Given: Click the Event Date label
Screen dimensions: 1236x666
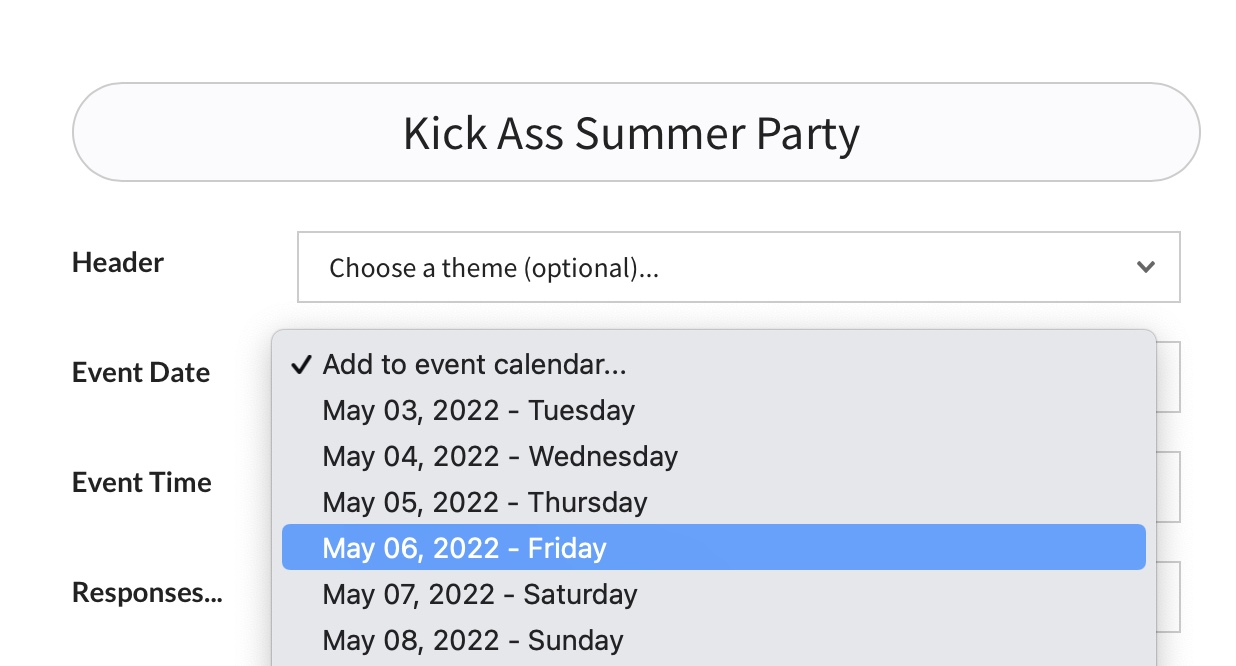Looking at the screenshot, I should (141, 373).
